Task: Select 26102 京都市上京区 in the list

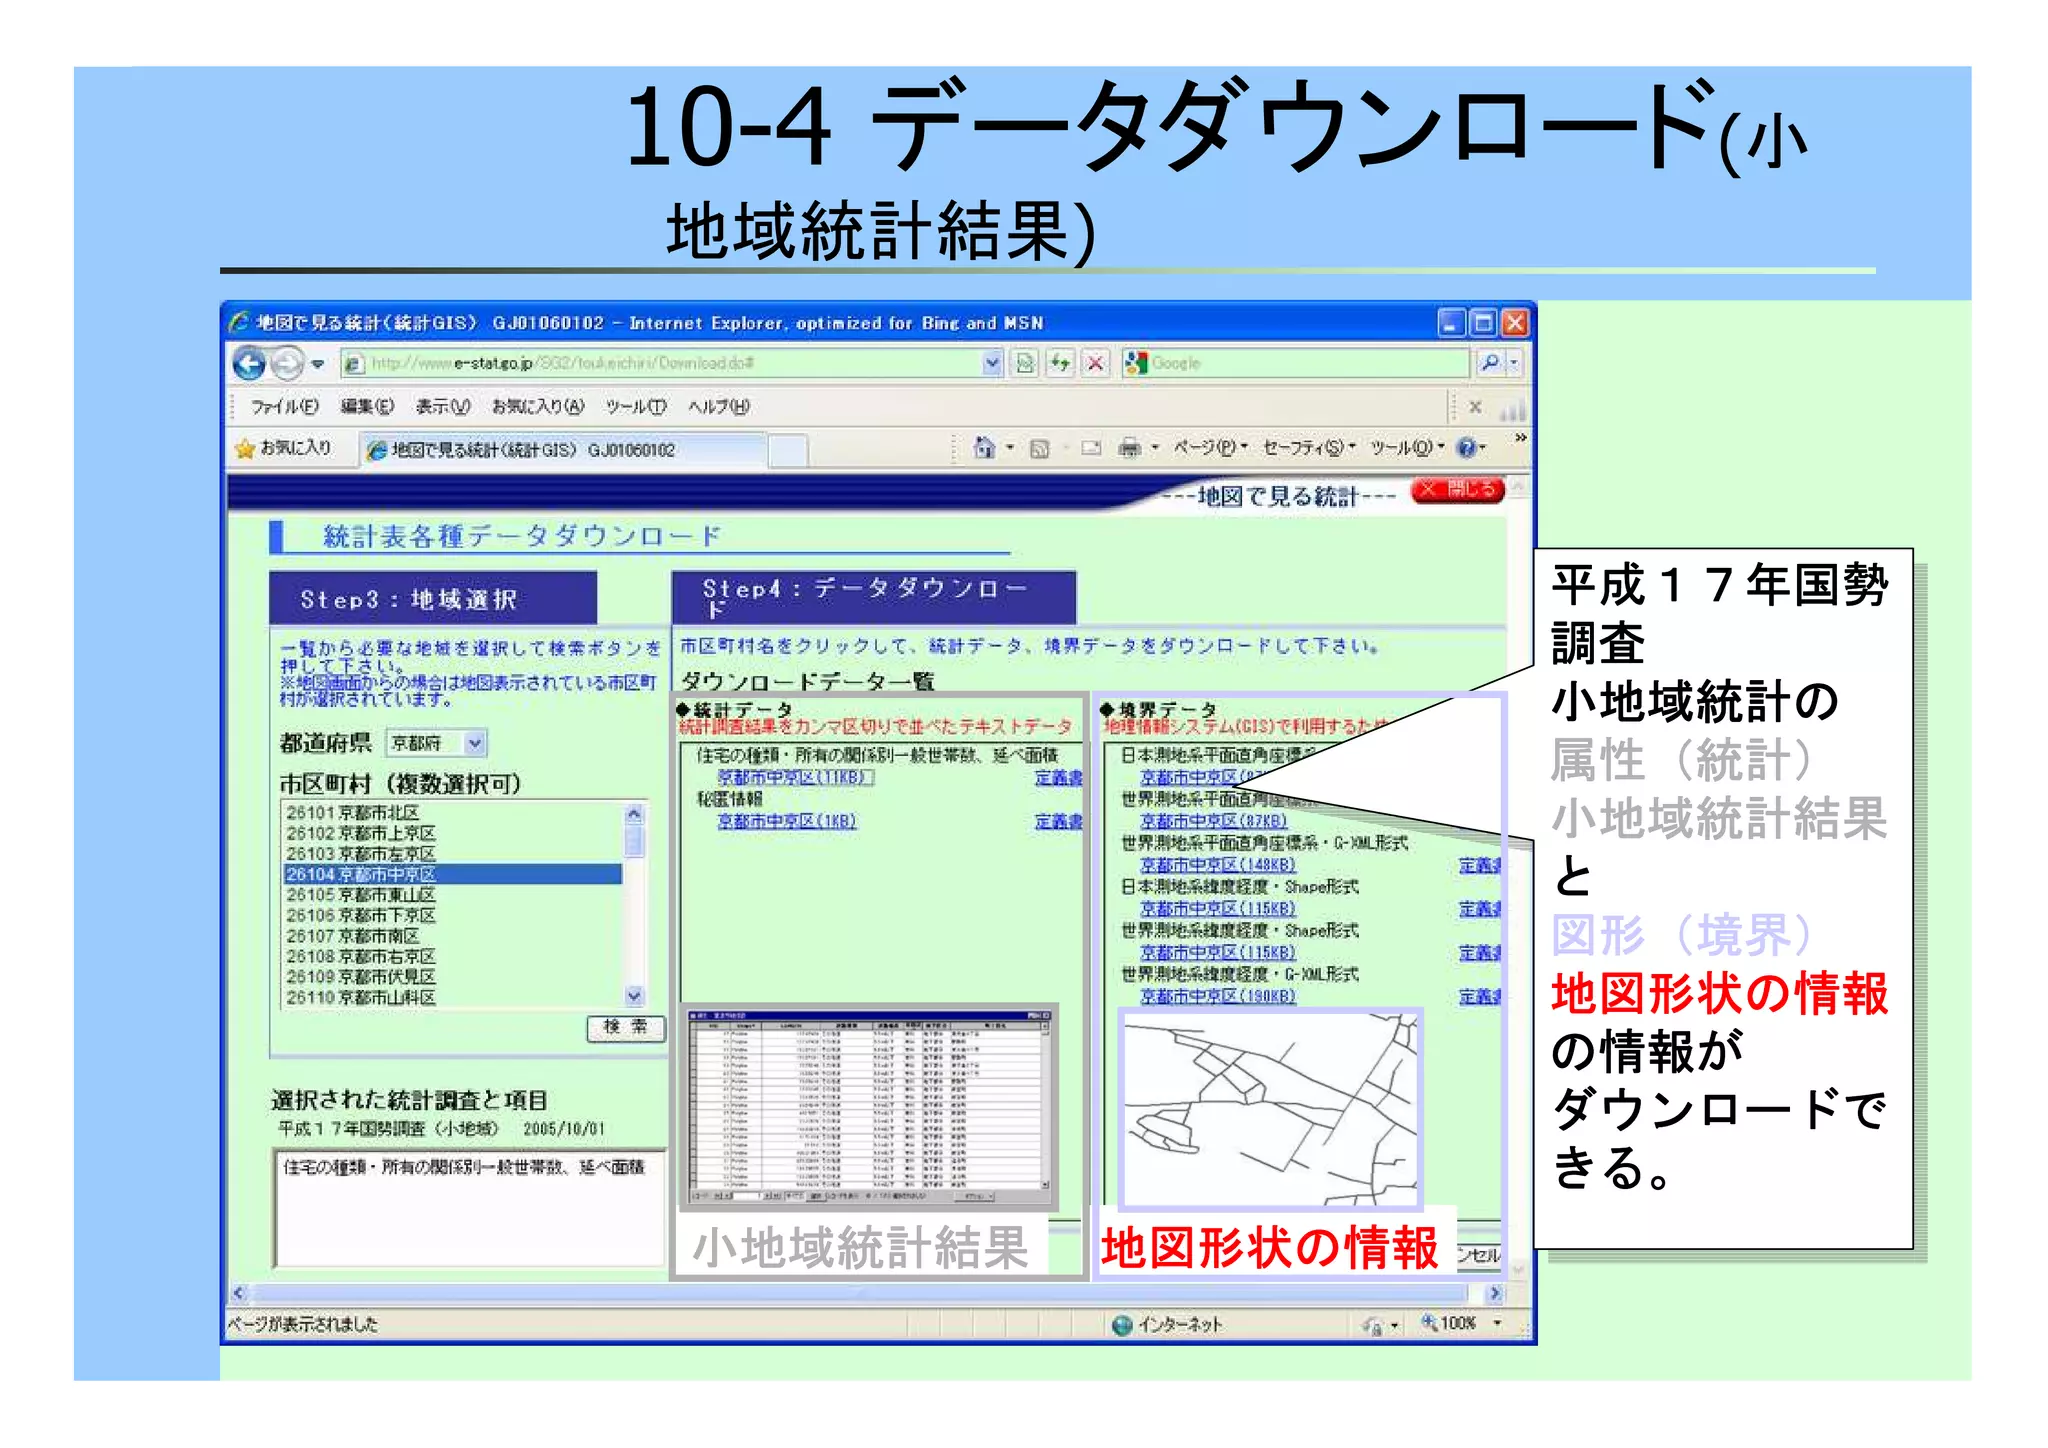Action: click(453, 833)
